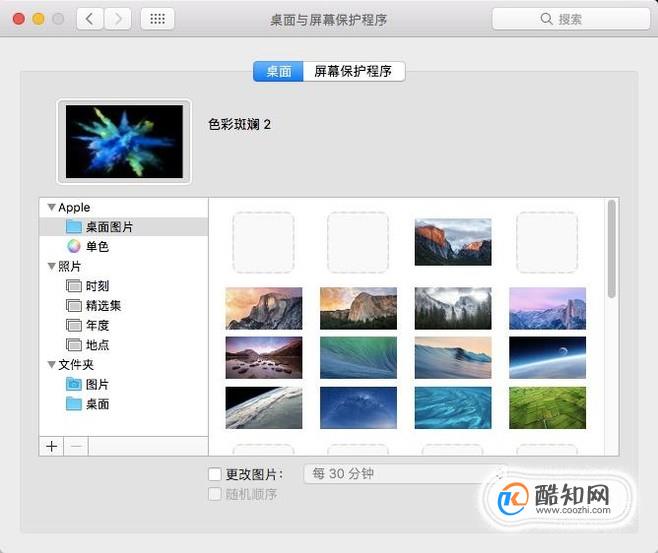Choose the lake with rocks wallpaper
The width and height of the screenshot is (658, 553).
point(264,358)
